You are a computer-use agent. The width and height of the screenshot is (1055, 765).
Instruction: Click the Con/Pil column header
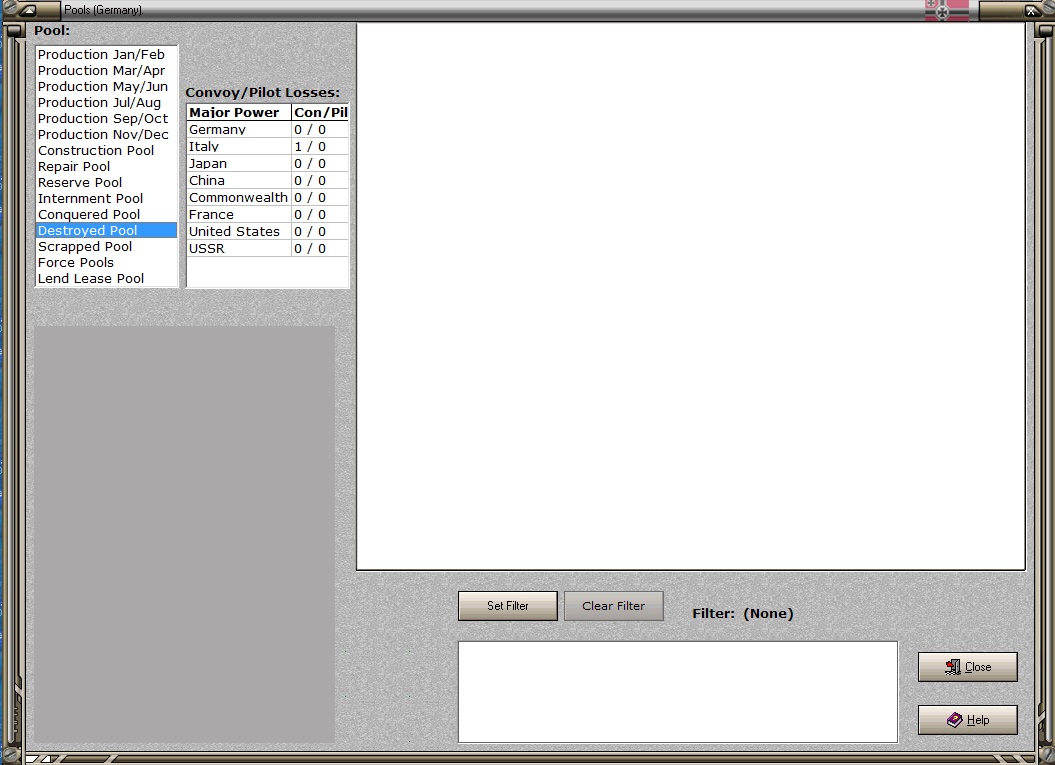[x=320, y=112]
